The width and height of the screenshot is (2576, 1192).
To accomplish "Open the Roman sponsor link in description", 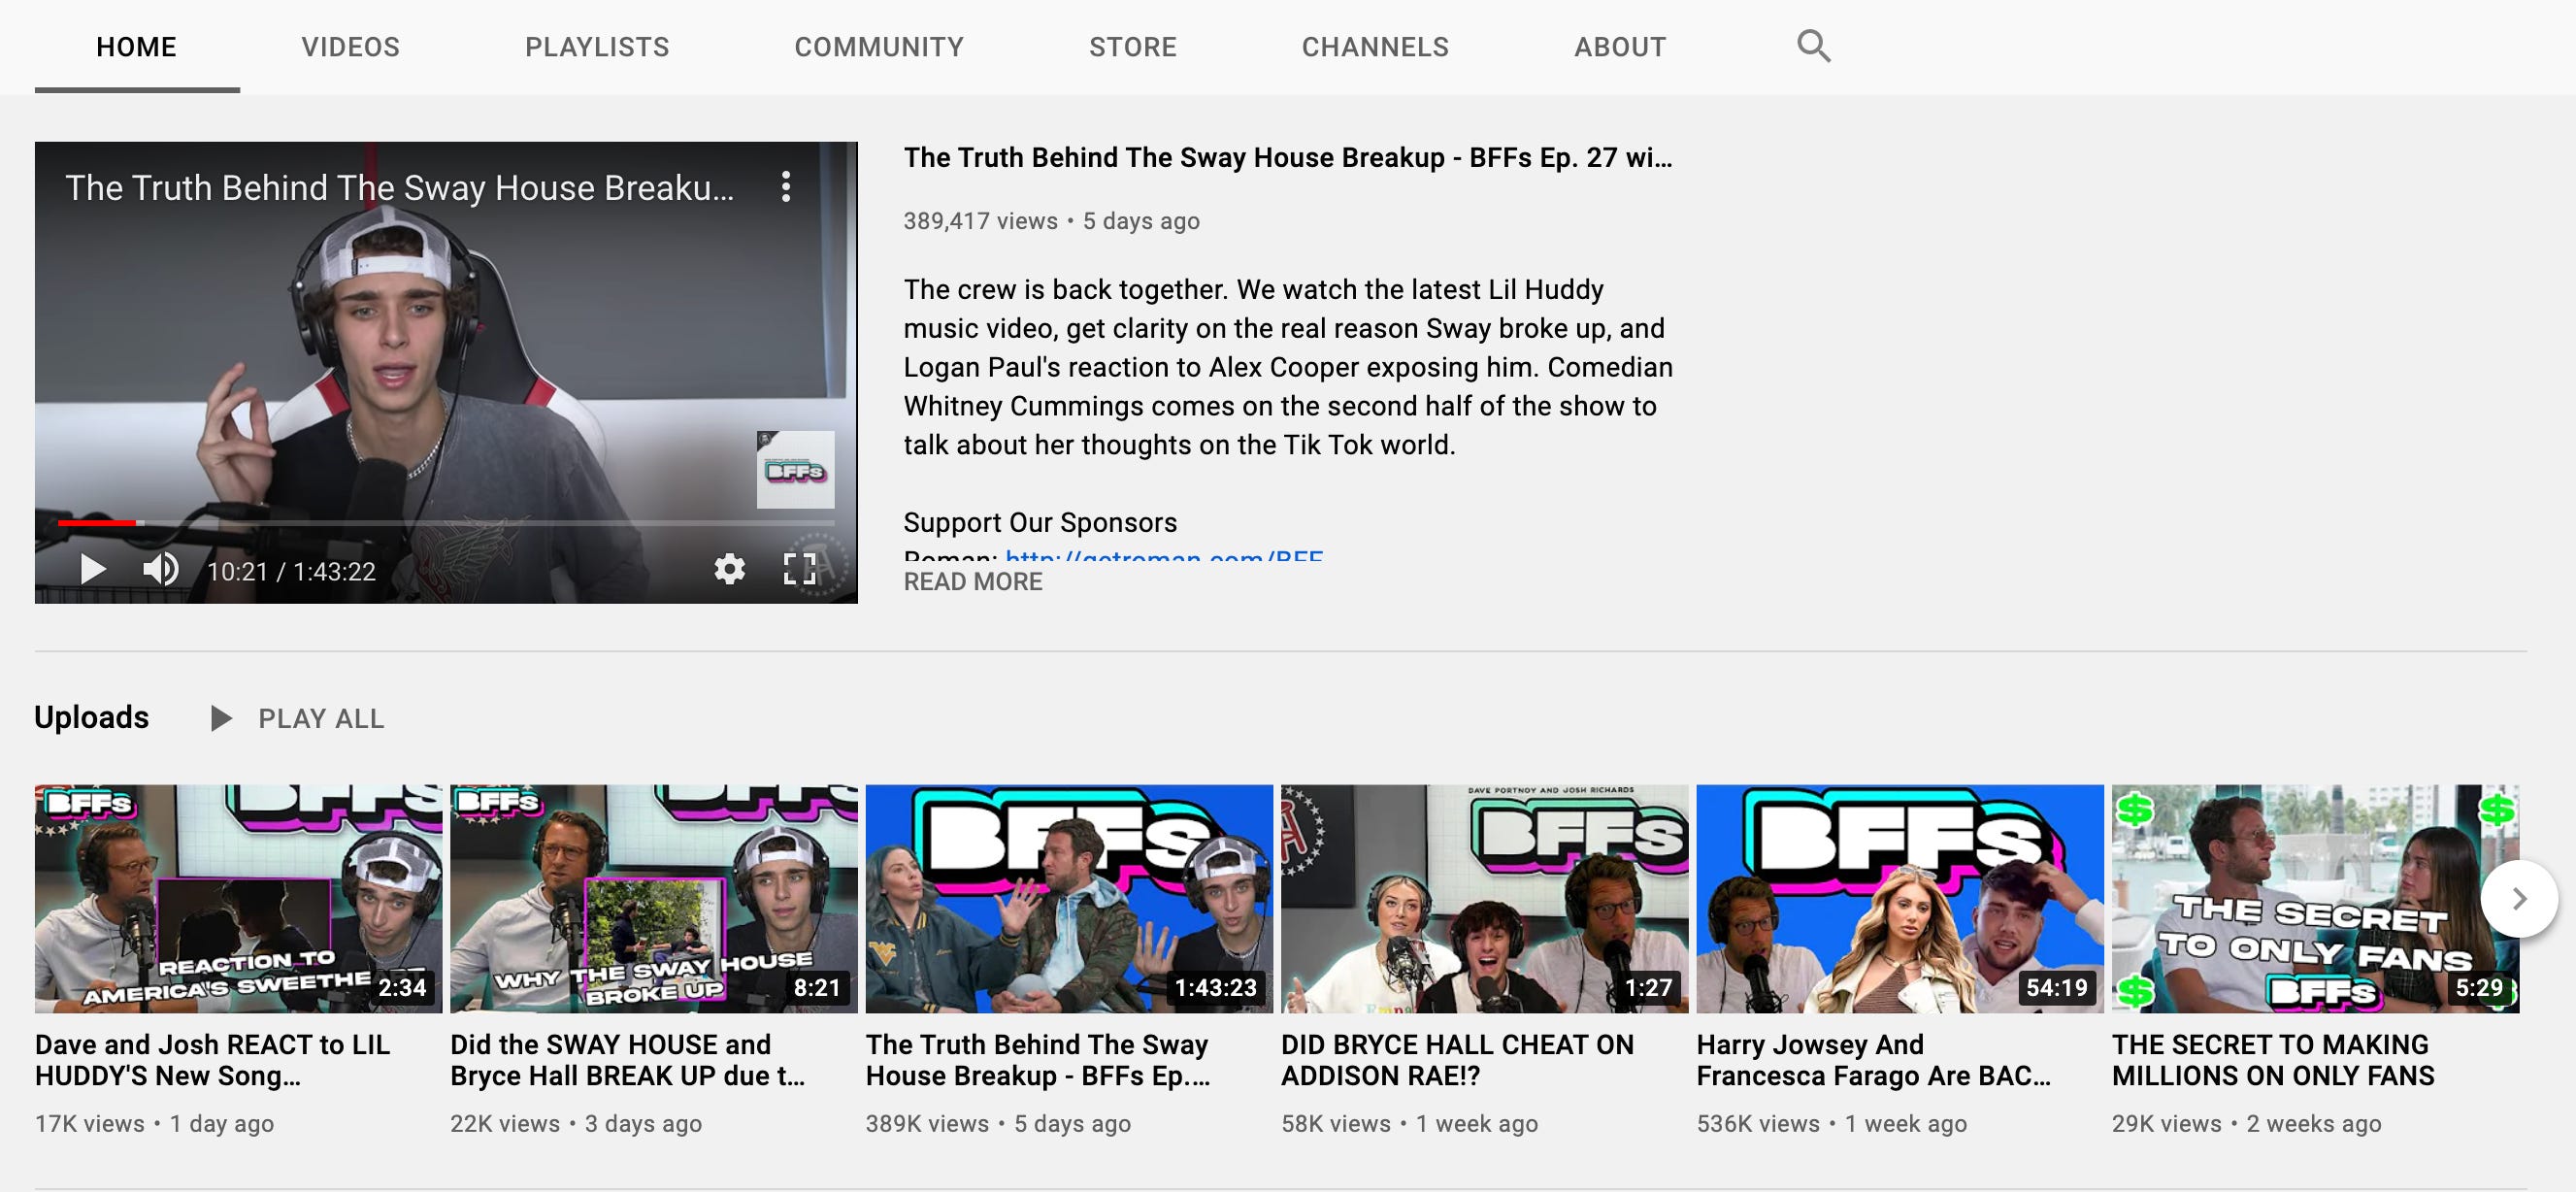I will (1163, 554).
